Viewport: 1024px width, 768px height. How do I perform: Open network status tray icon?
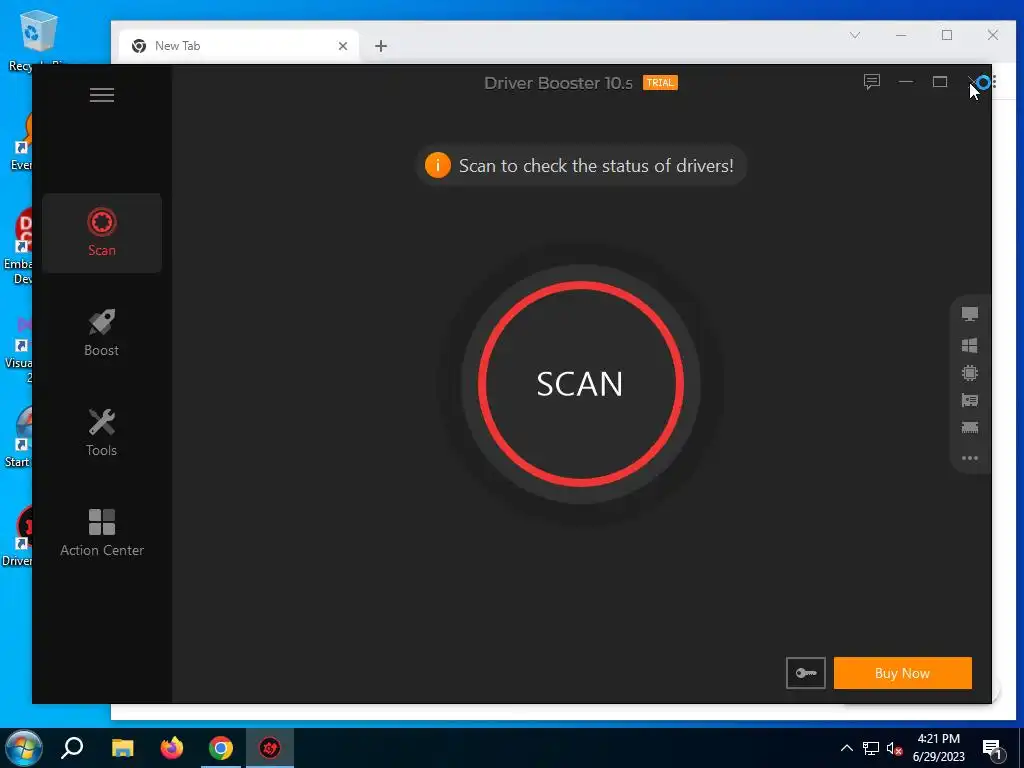click(871, 748)
